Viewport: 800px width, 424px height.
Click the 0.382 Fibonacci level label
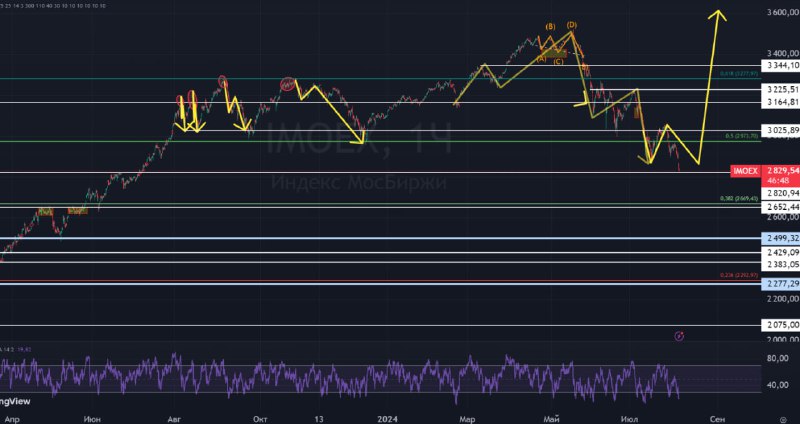(x=739, y=198)
